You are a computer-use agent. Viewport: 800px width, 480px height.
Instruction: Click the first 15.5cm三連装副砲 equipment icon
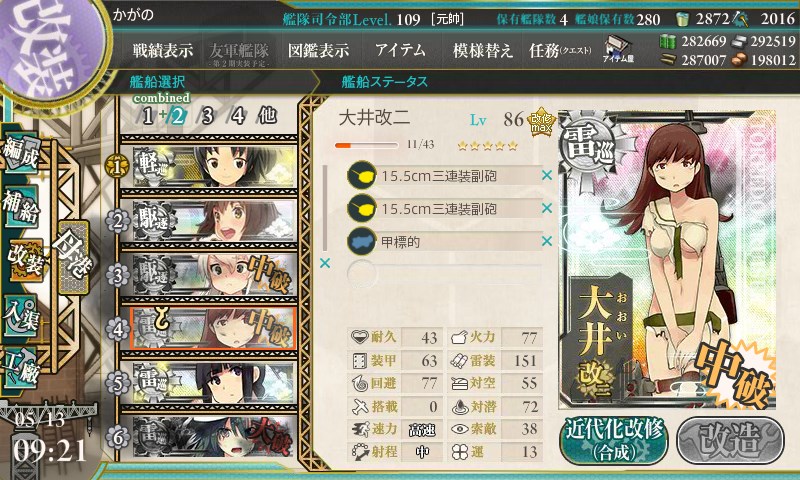[x=362, y=175]
